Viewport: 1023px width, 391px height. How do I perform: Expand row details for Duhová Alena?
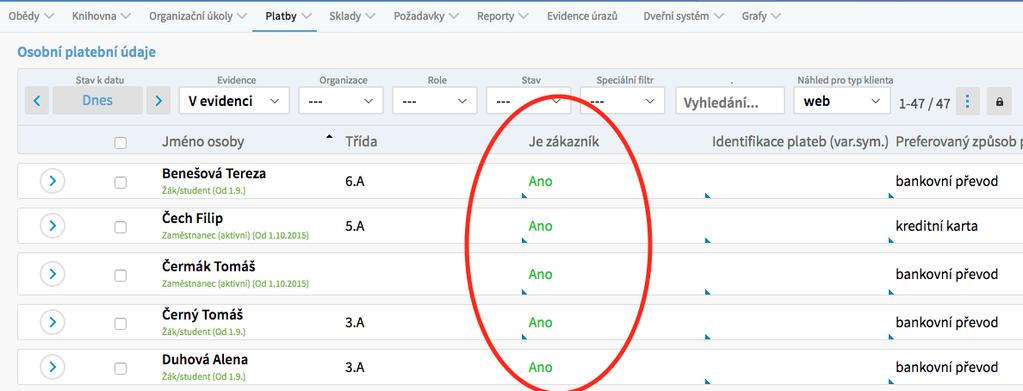[52, 368]
